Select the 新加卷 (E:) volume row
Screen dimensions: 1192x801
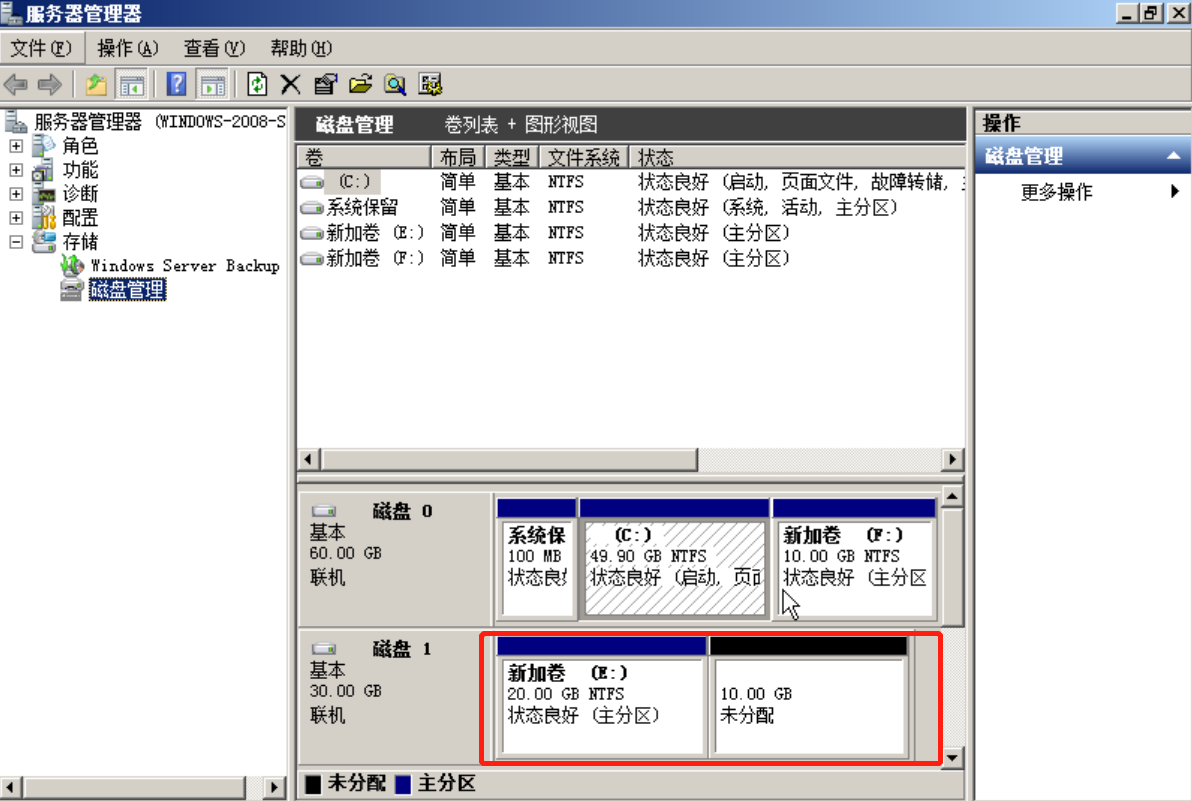tap(631, 233)
